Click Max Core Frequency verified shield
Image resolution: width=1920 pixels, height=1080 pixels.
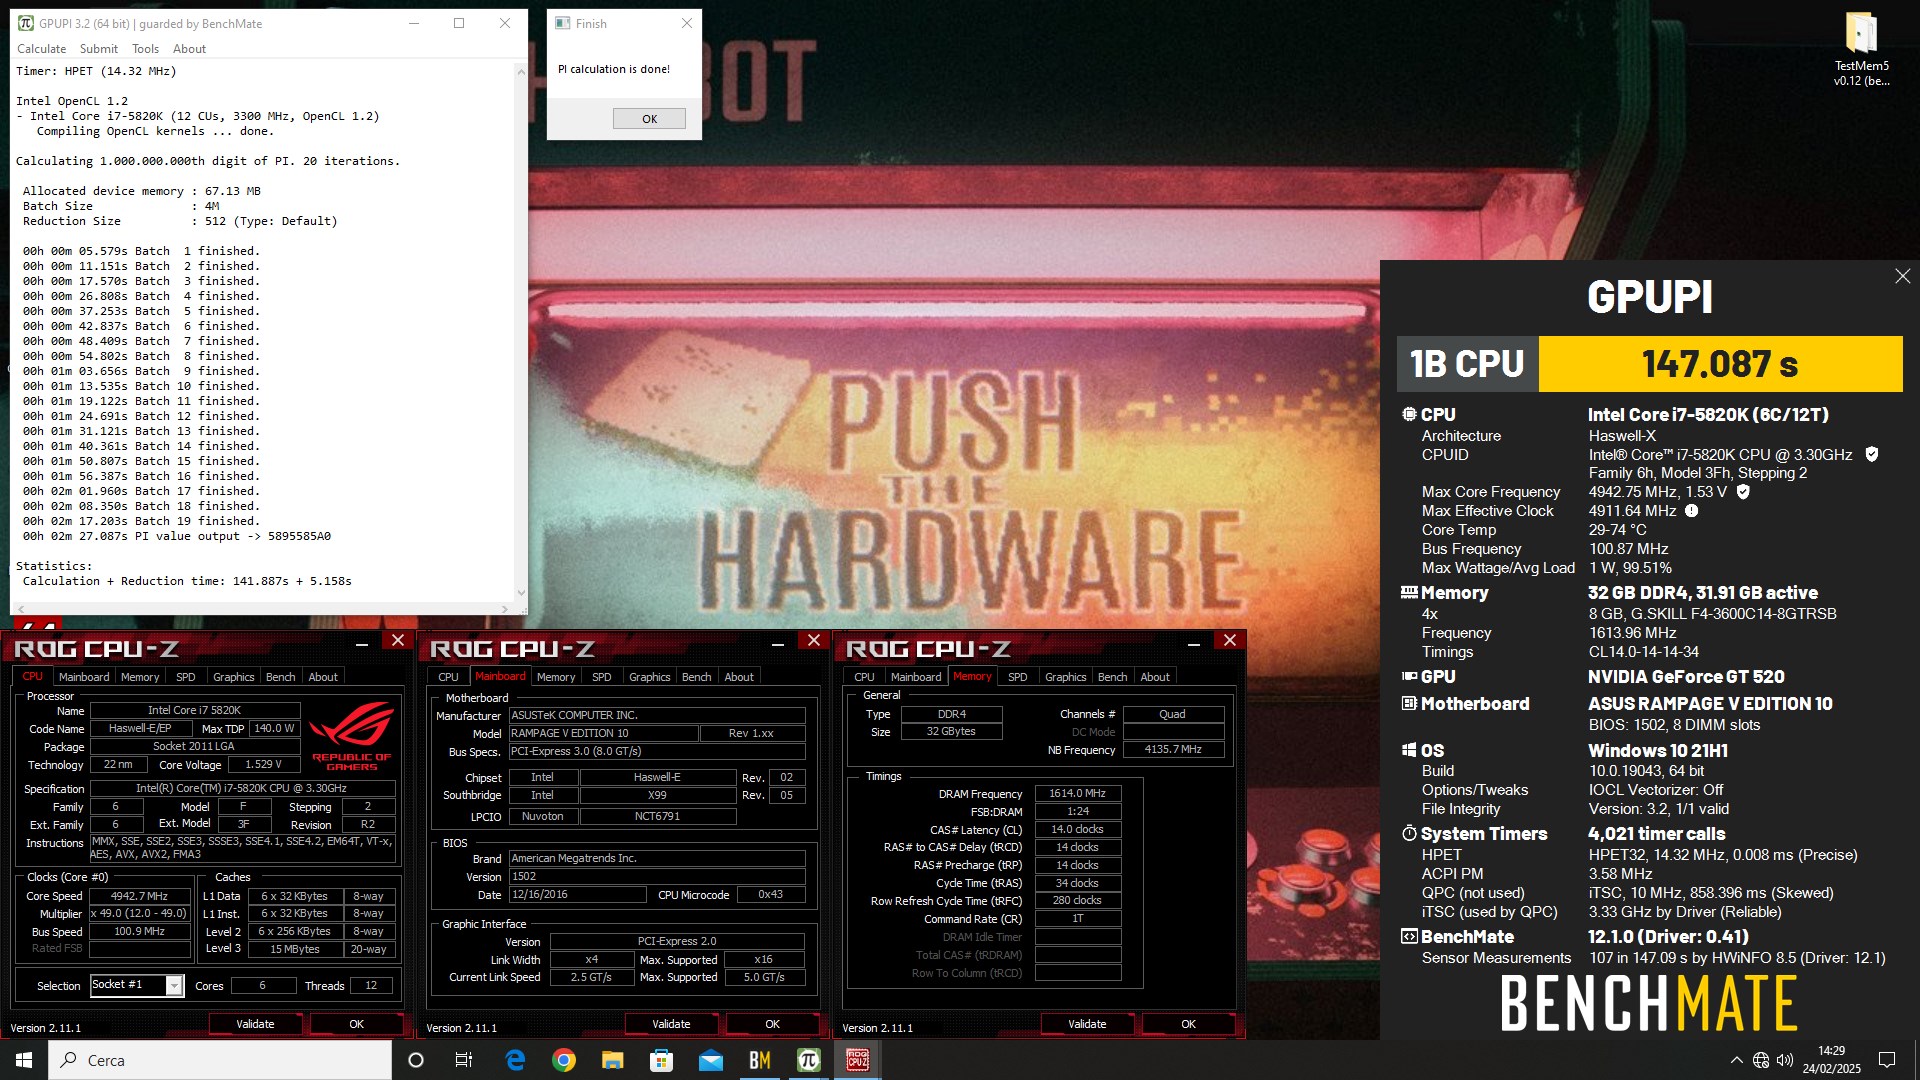1743,492
